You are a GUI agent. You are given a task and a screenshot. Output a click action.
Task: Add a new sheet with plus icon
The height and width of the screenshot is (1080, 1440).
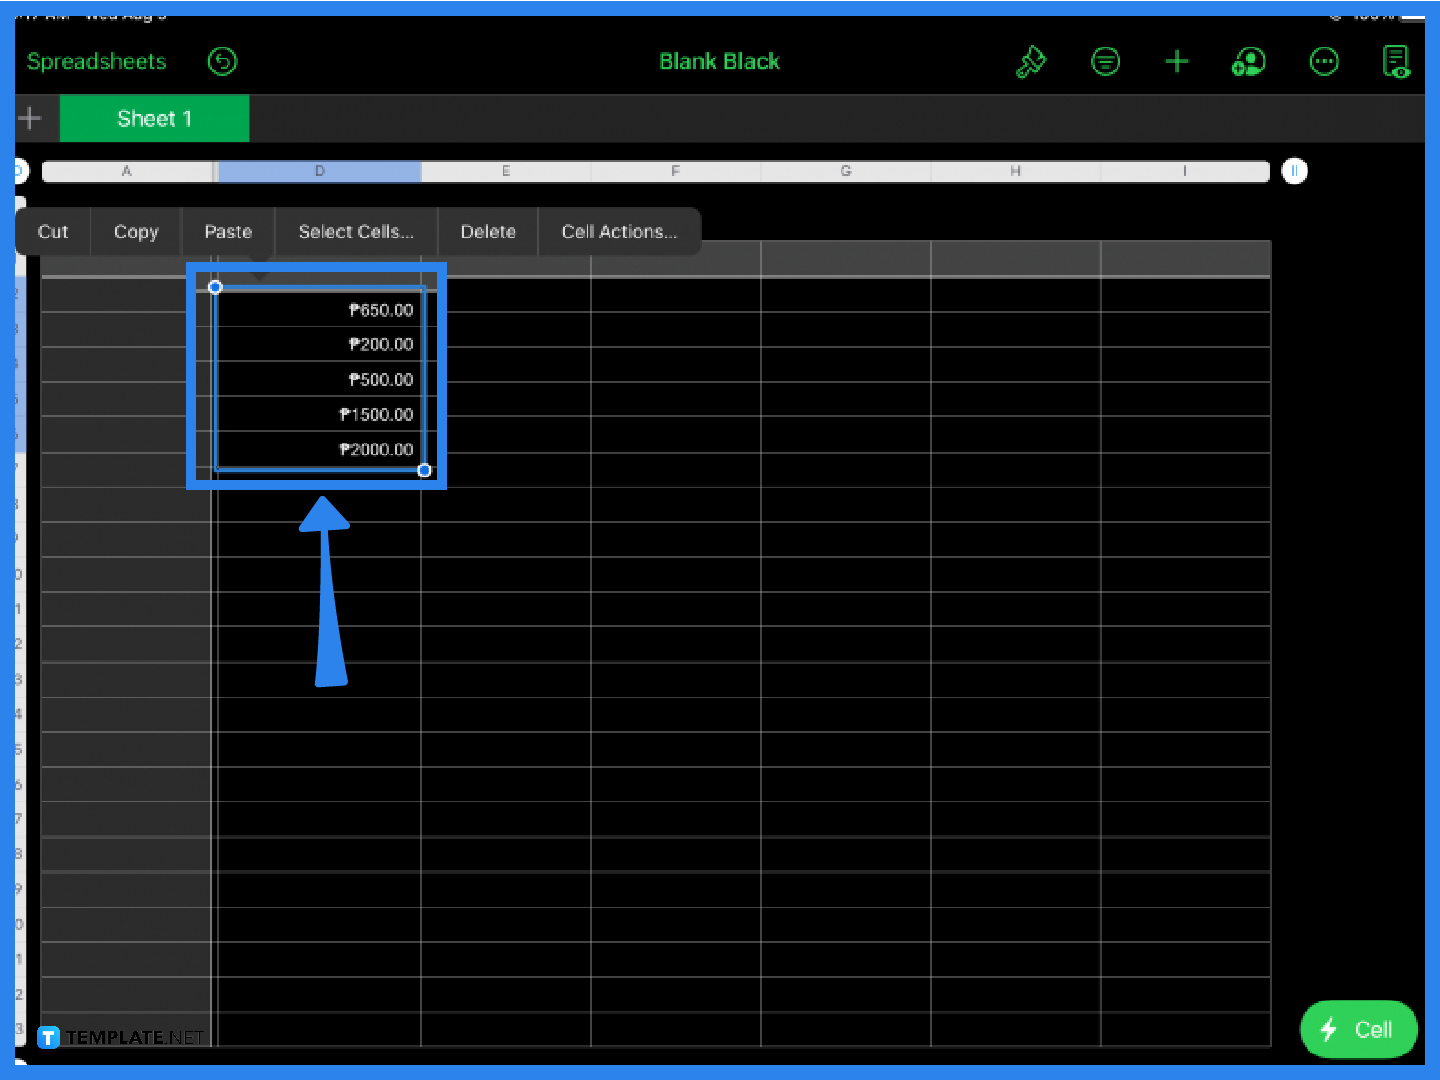(x=30, y=119)
